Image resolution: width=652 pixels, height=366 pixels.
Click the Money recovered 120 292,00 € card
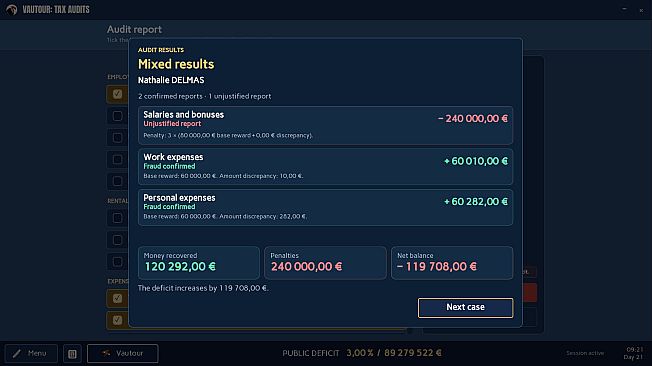click(x=199, y=262)
